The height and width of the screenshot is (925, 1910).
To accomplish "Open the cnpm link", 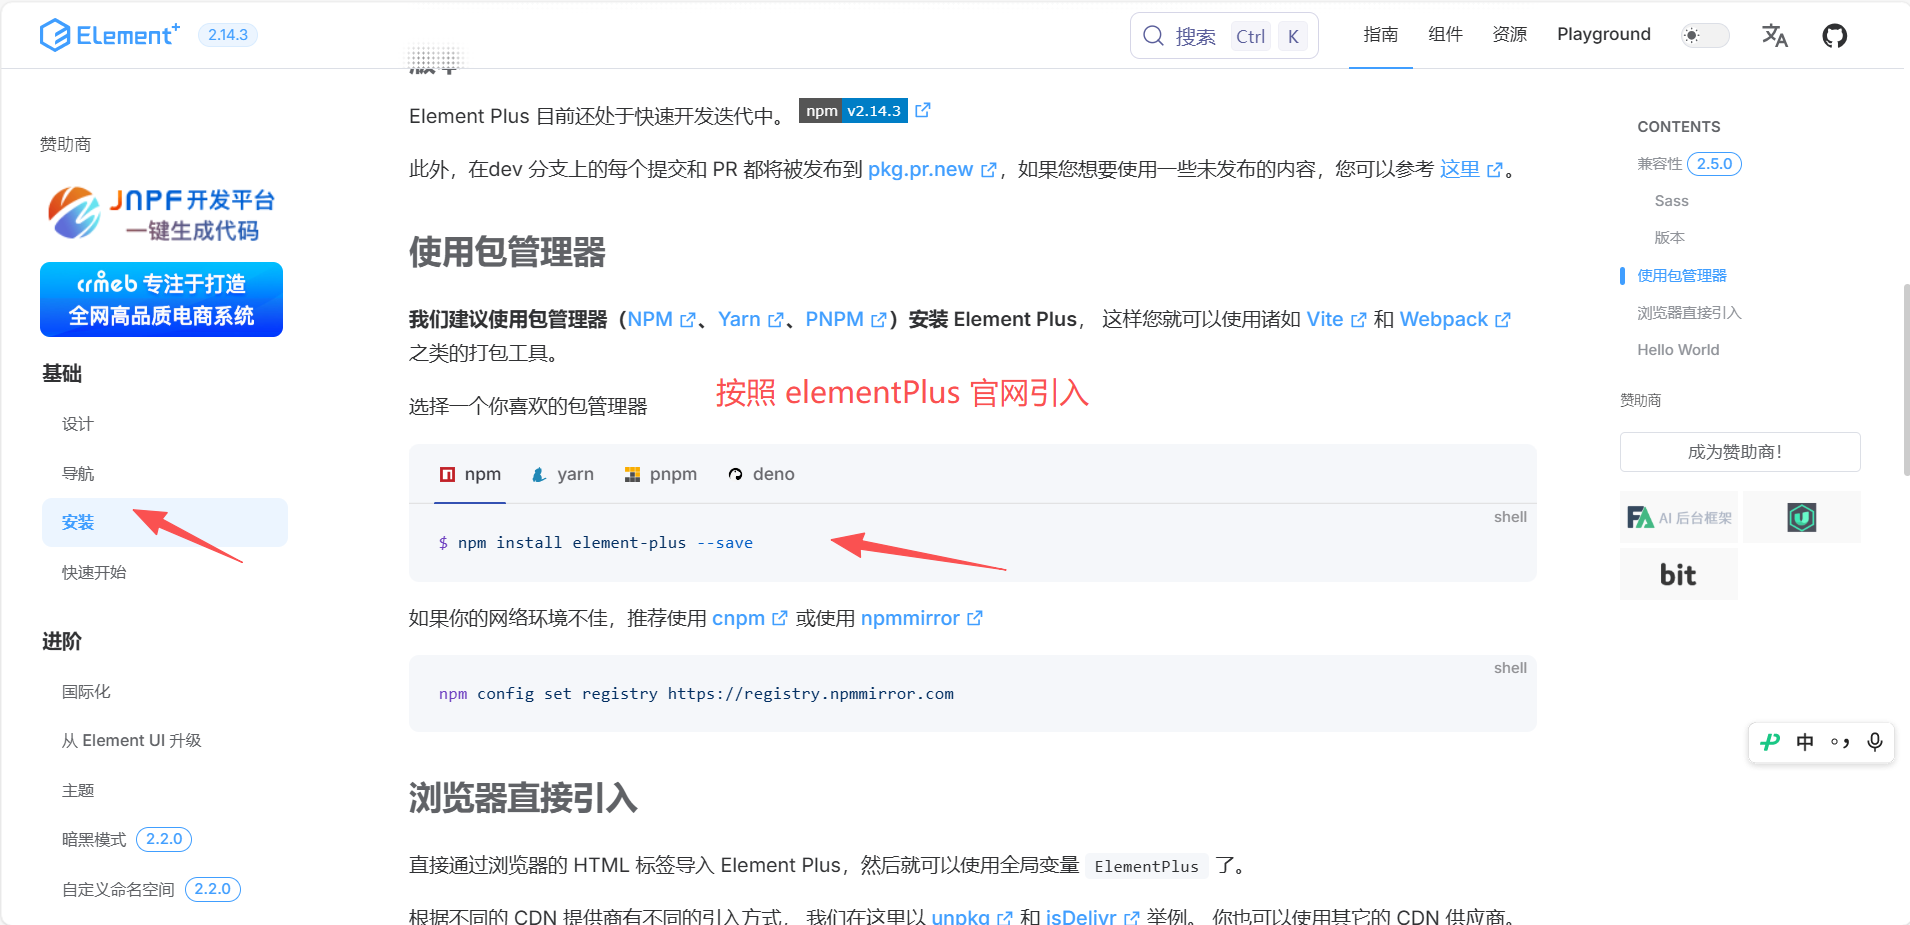I will pos(749,618).
